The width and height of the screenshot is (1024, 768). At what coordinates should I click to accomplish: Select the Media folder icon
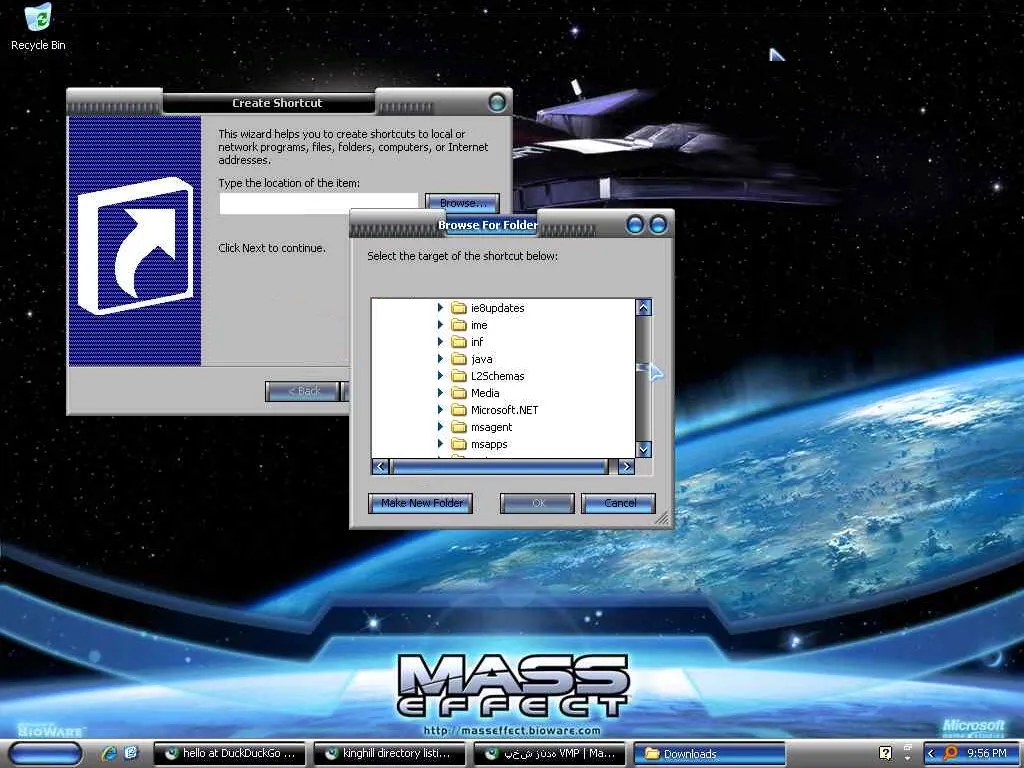[x=459, y=392]
